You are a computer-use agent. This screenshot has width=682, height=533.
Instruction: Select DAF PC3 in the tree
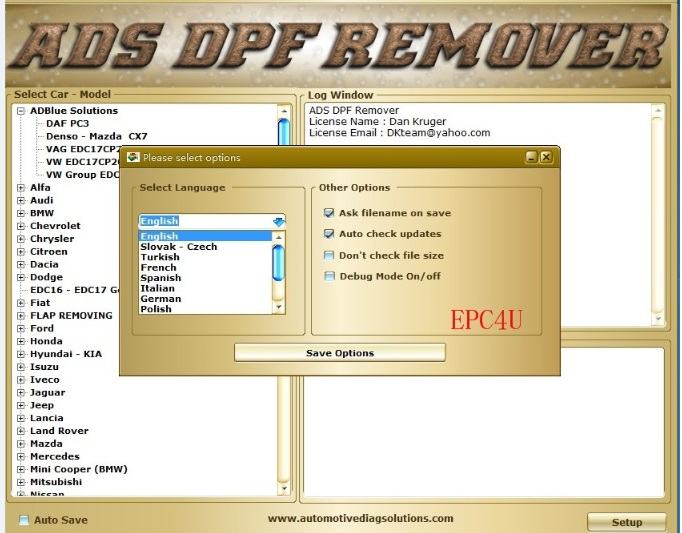(67, 124)
